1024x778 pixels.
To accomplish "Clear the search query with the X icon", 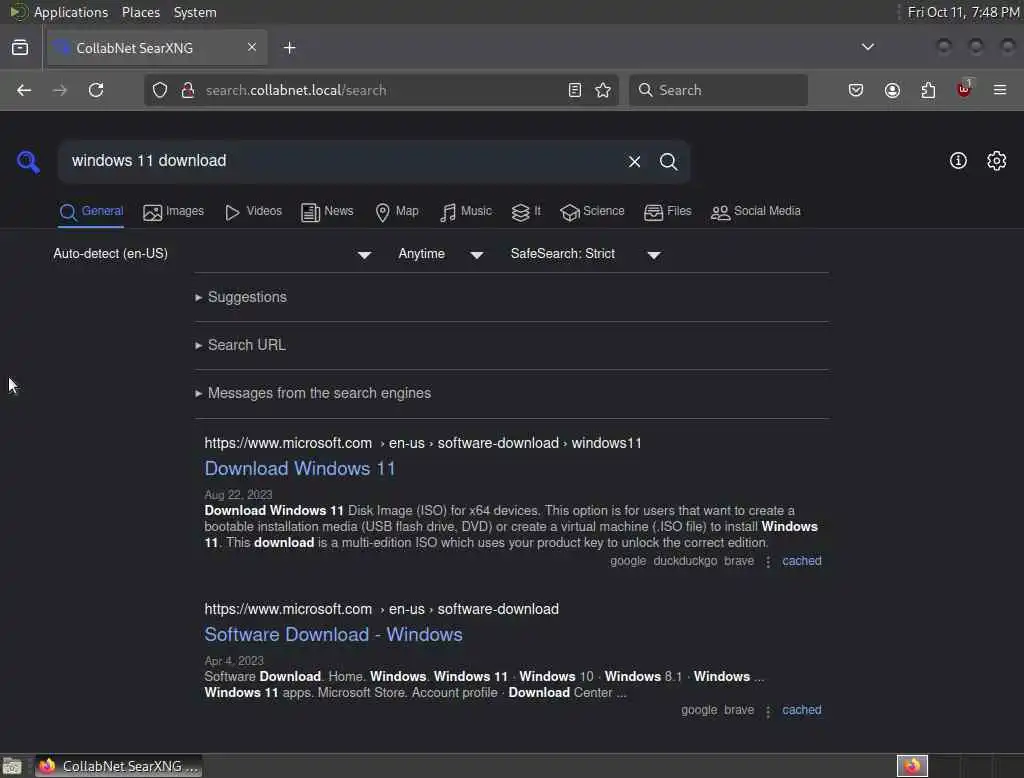I will 634,161.
